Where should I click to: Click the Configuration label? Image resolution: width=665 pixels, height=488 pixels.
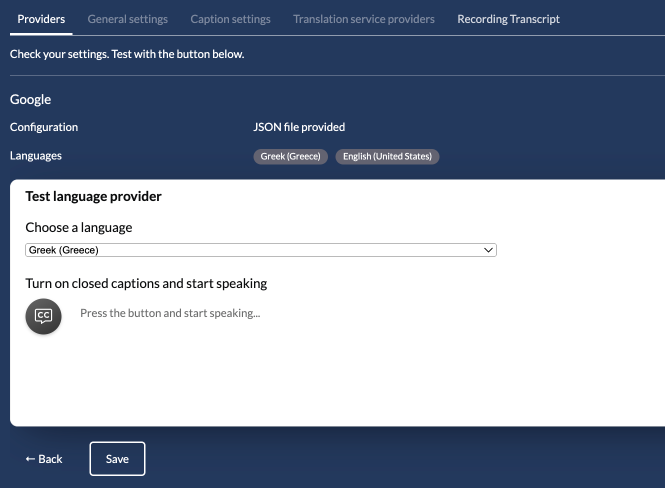(44, 127)
